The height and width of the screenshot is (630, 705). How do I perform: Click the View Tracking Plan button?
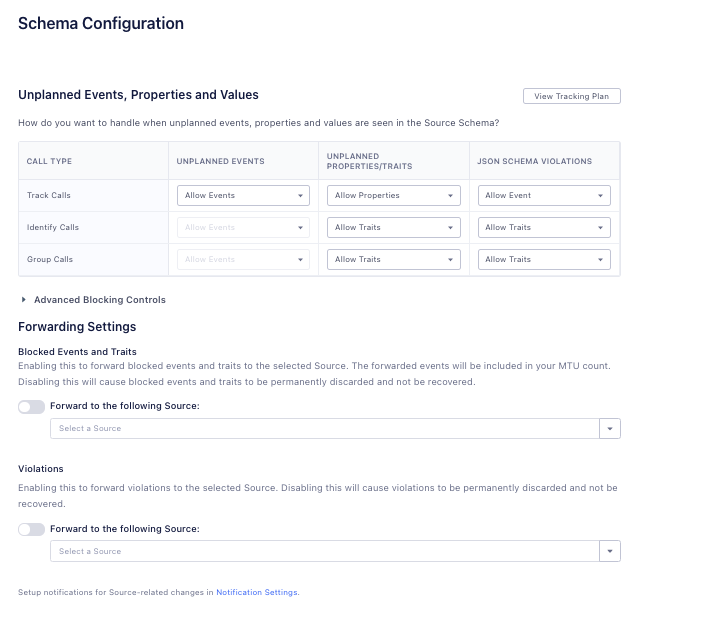571,96
